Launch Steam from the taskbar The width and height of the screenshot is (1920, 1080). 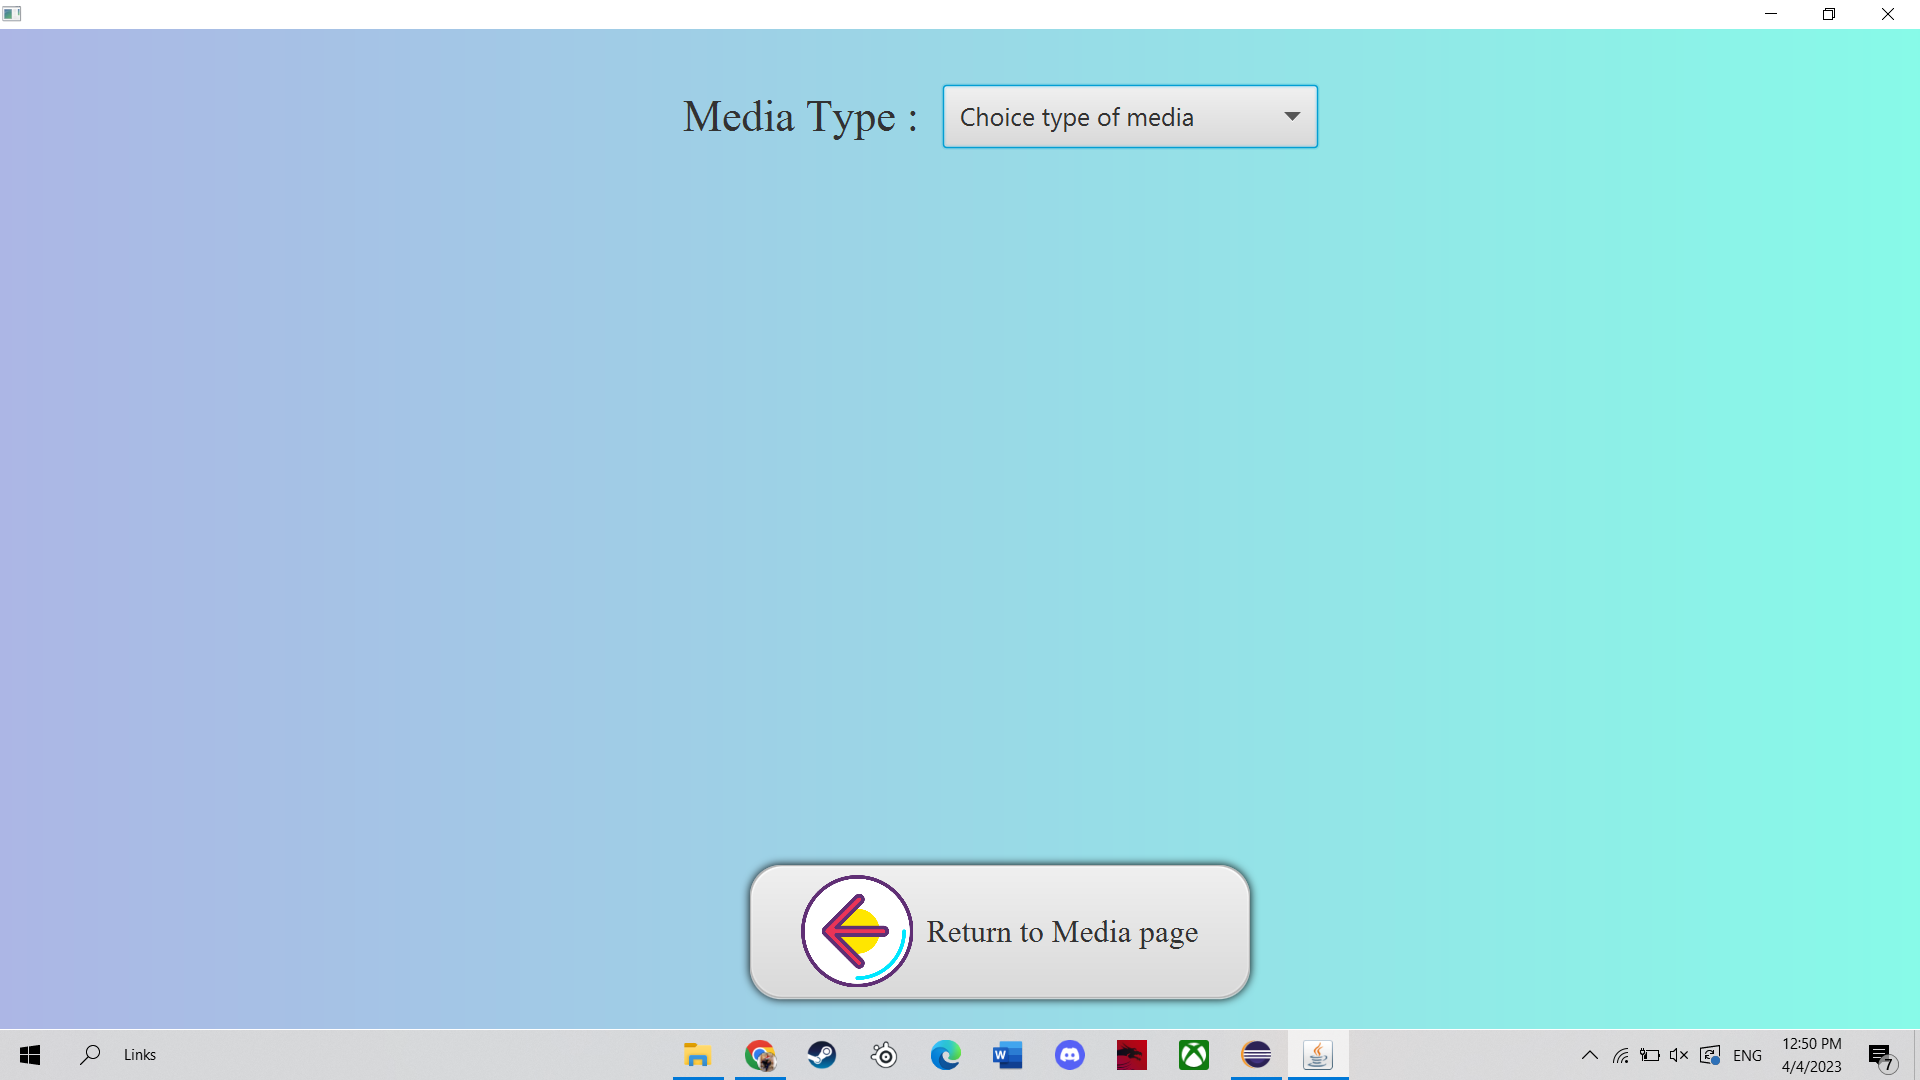pos(822,1055)
